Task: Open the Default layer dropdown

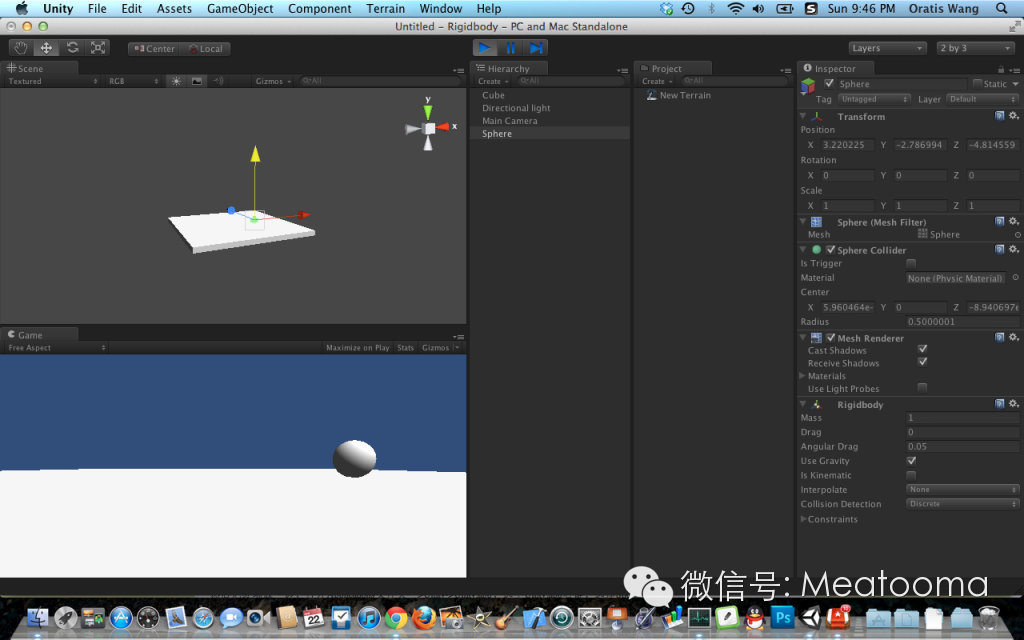Action: 982,99
